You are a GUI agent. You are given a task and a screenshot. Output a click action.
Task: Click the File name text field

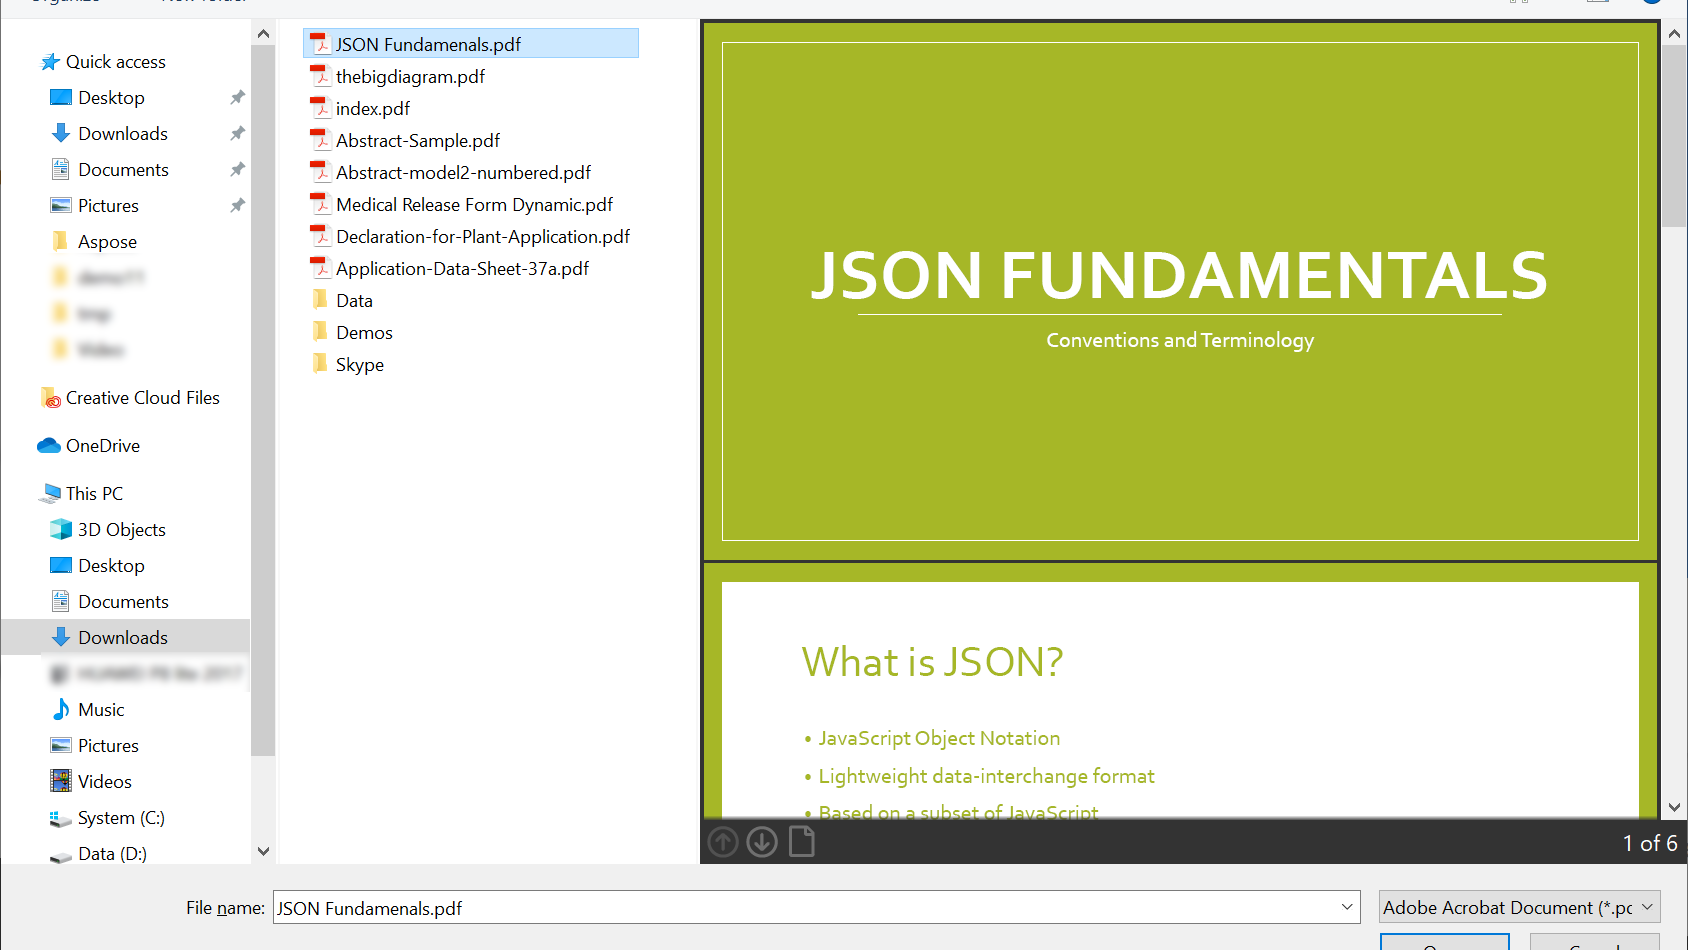pos(800,908)
